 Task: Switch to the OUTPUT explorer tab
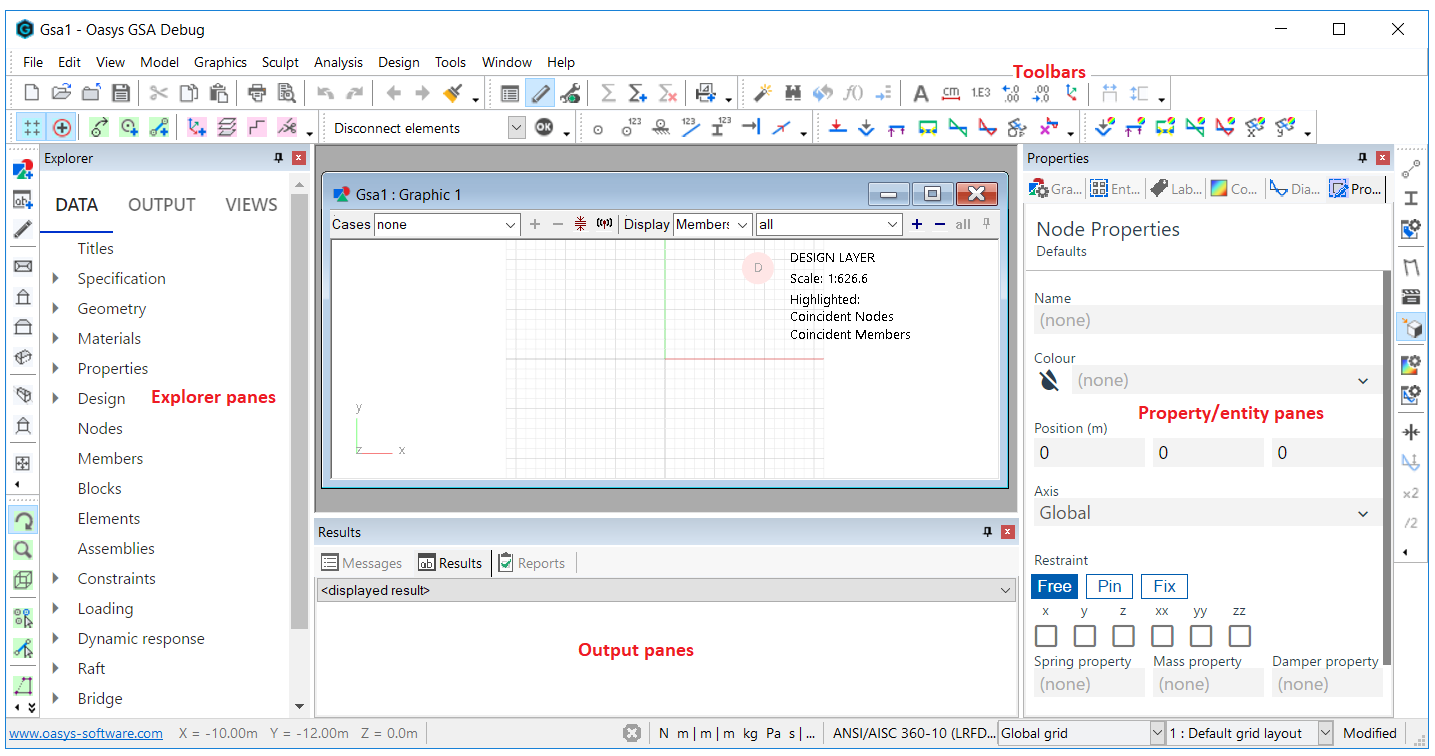coord(161,205)
